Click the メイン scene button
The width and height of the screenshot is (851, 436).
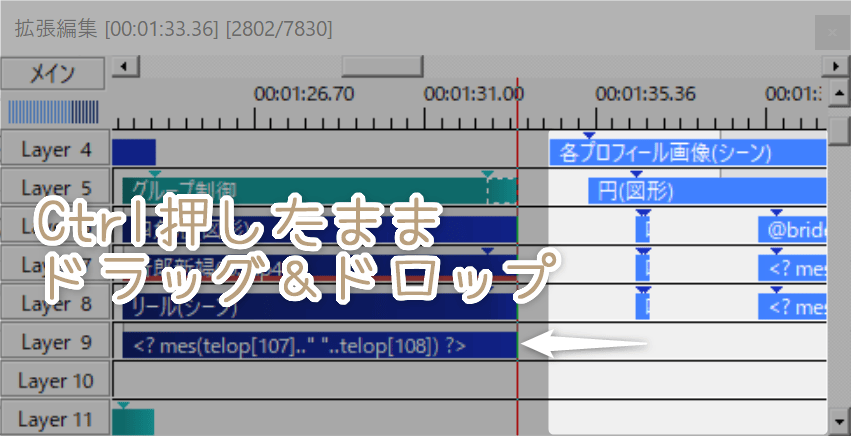[x=53, y=73]
